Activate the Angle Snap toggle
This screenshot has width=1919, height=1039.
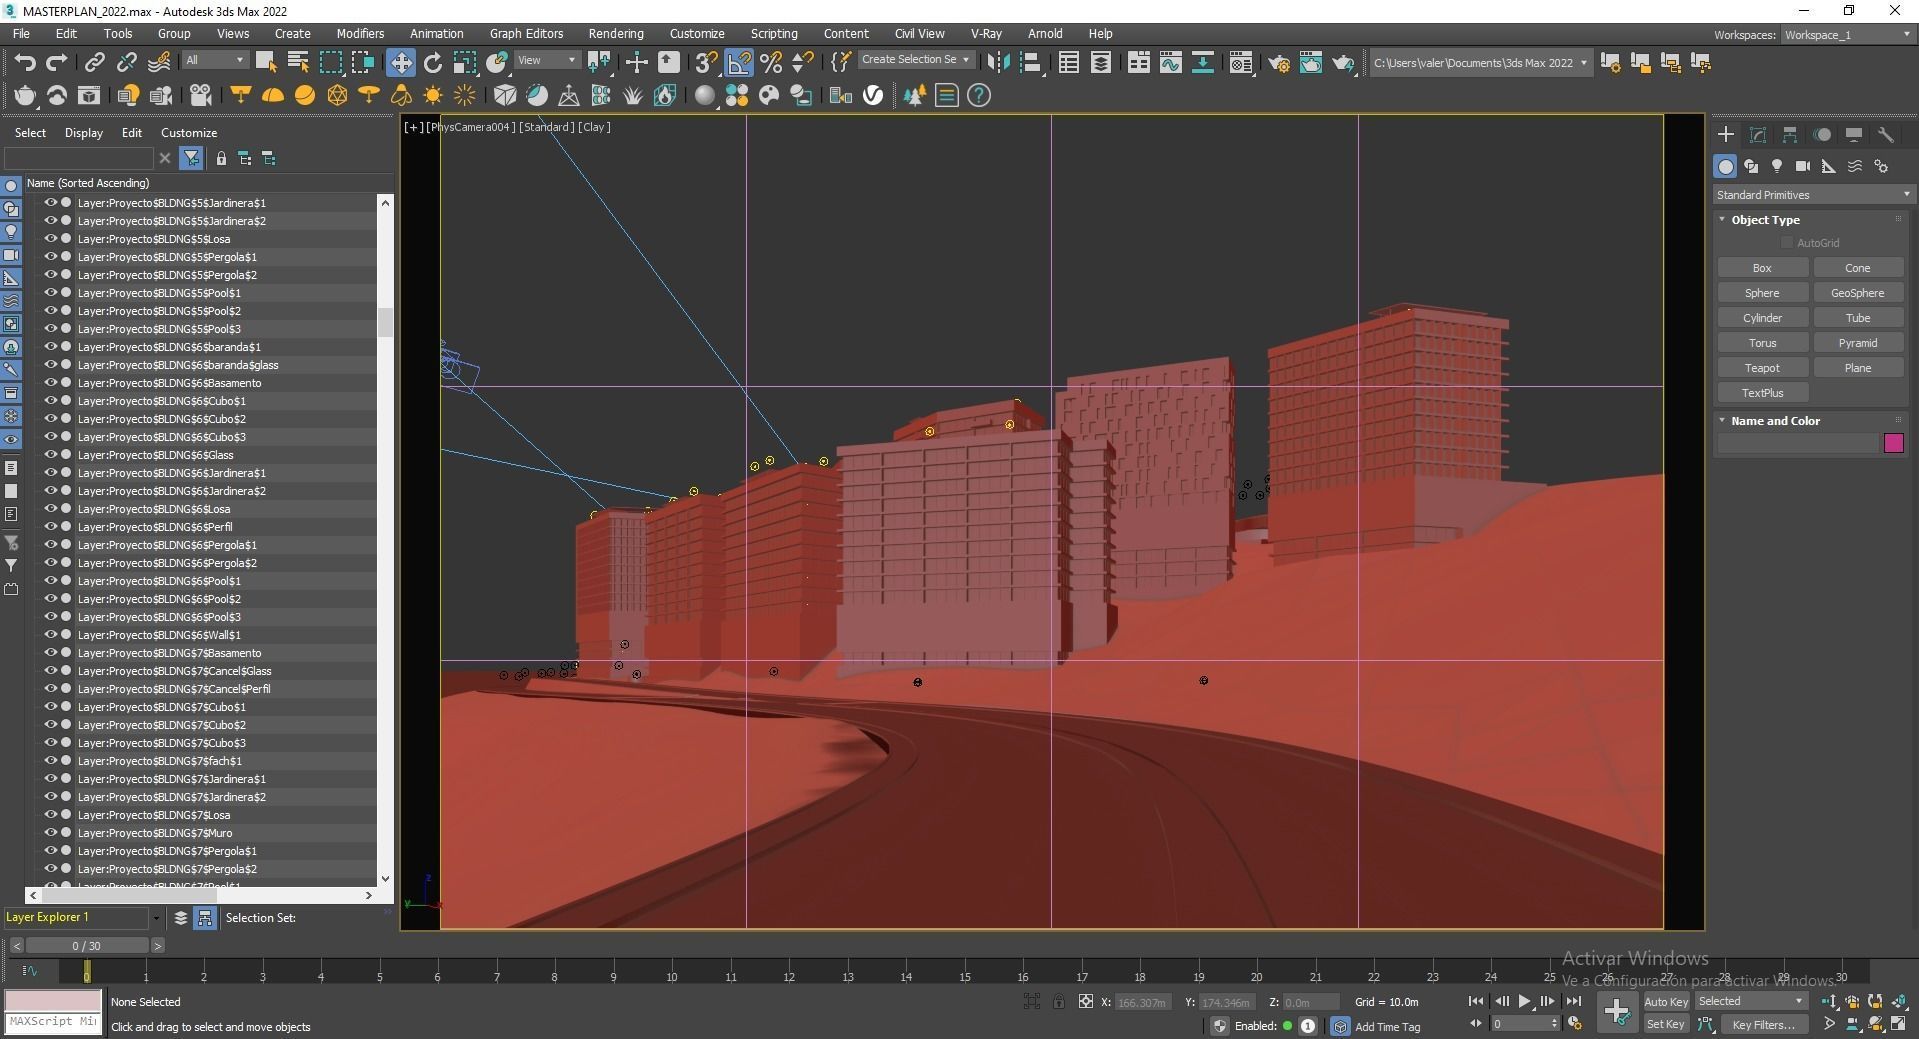tap(739, 62)
